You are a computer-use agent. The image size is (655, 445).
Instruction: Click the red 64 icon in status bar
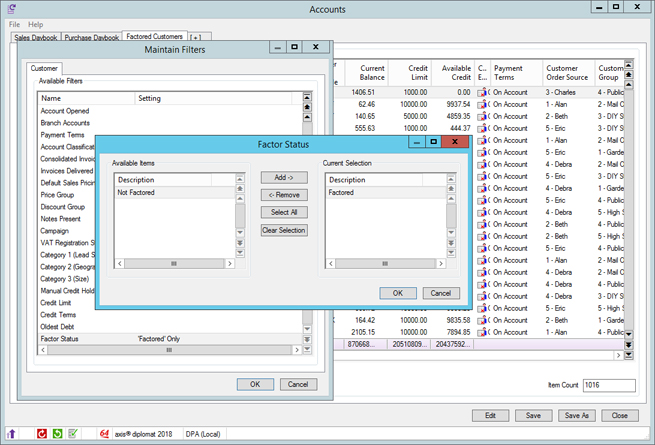(104, 434)
